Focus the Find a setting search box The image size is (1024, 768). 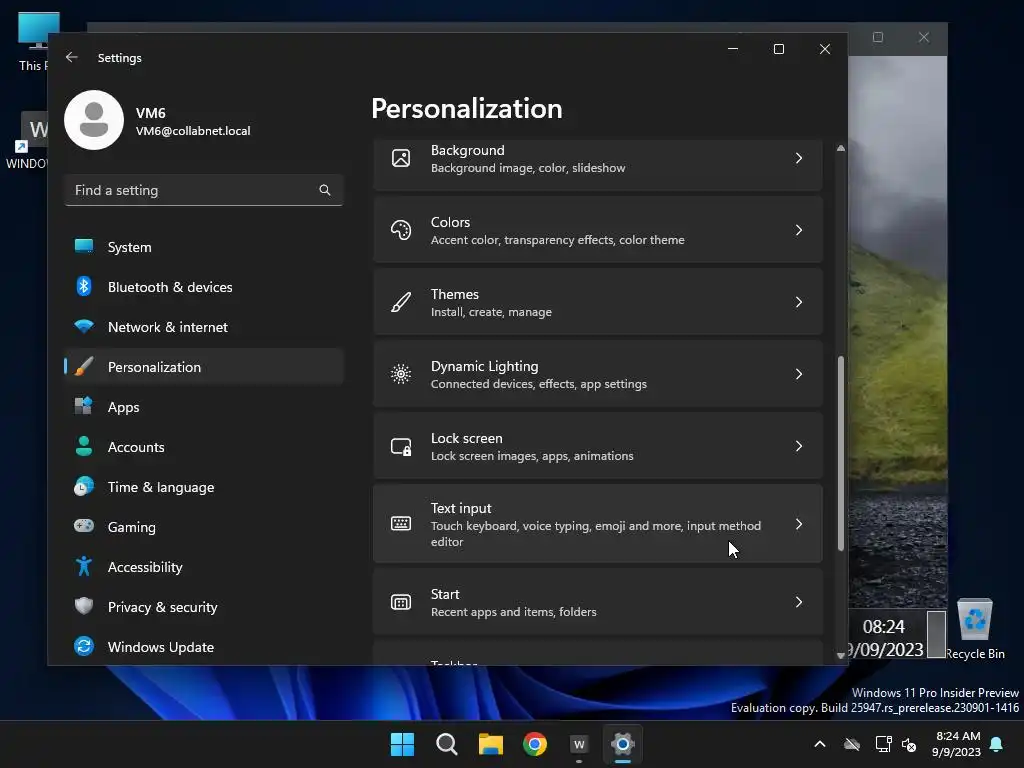[204, 190]
